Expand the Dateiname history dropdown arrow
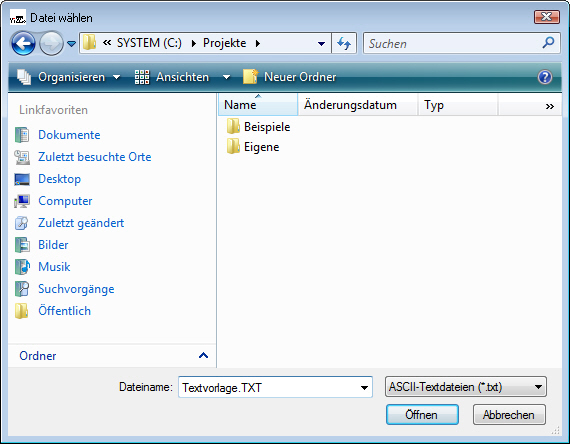Screen dimensions: 570x444 pos(364,388)
